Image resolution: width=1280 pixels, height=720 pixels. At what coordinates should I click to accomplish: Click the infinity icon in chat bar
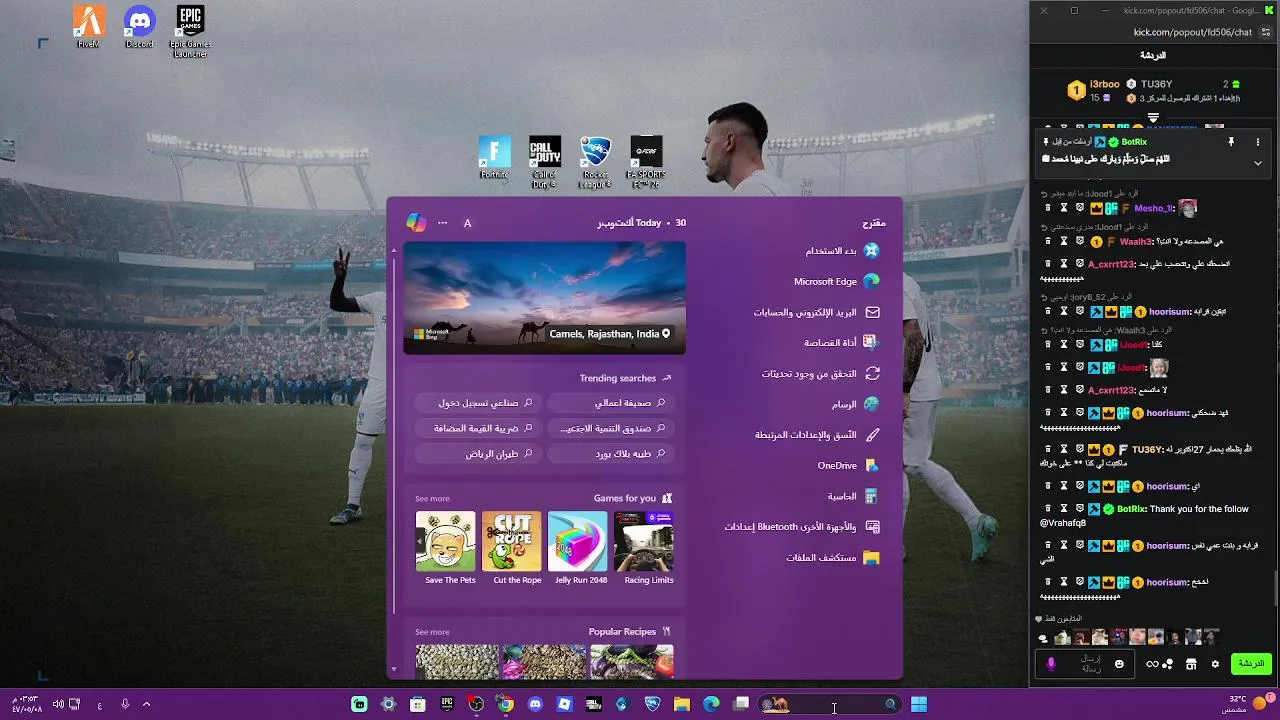point(1152,664)
